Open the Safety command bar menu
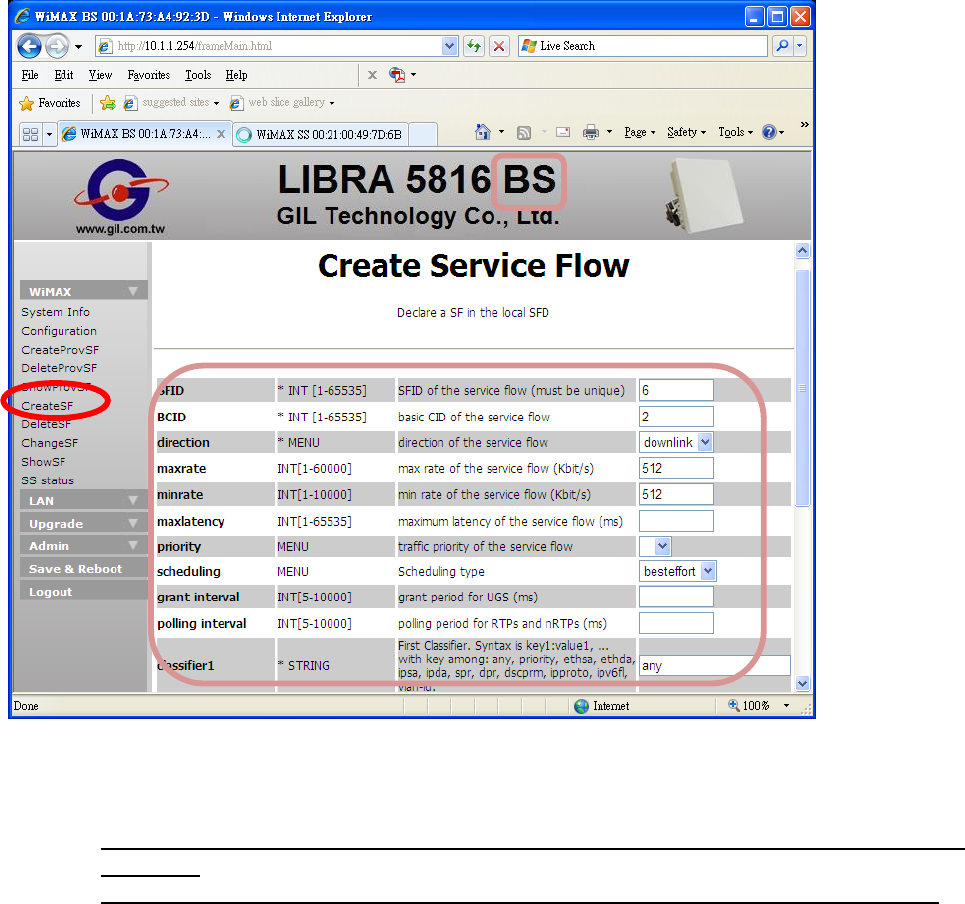Screen dimensions: 965x904 pyautogui.click(x=686, y=132)
